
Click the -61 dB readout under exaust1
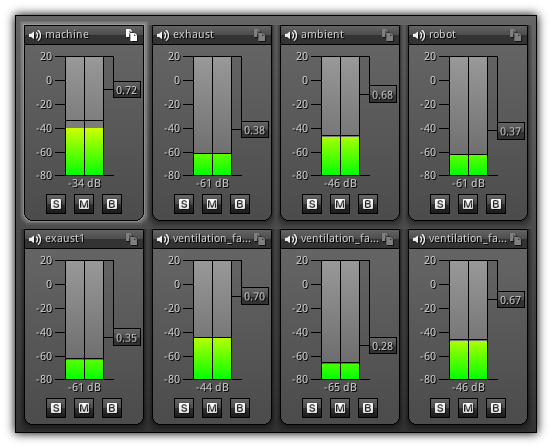coord(84,387)
